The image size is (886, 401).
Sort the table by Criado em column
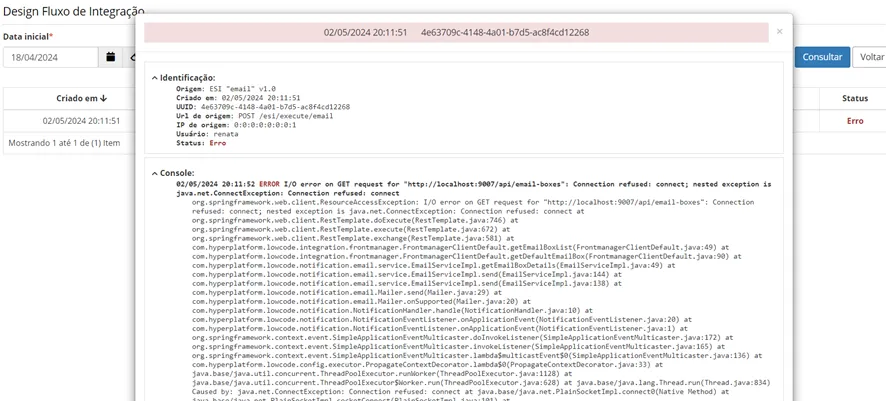tap(81, 98)
